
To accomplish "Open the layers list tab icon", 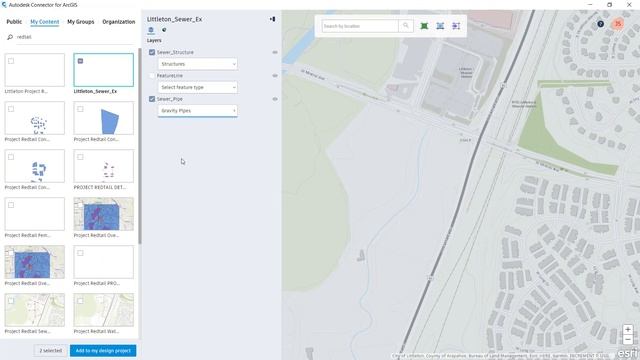I will pos(151,30).
